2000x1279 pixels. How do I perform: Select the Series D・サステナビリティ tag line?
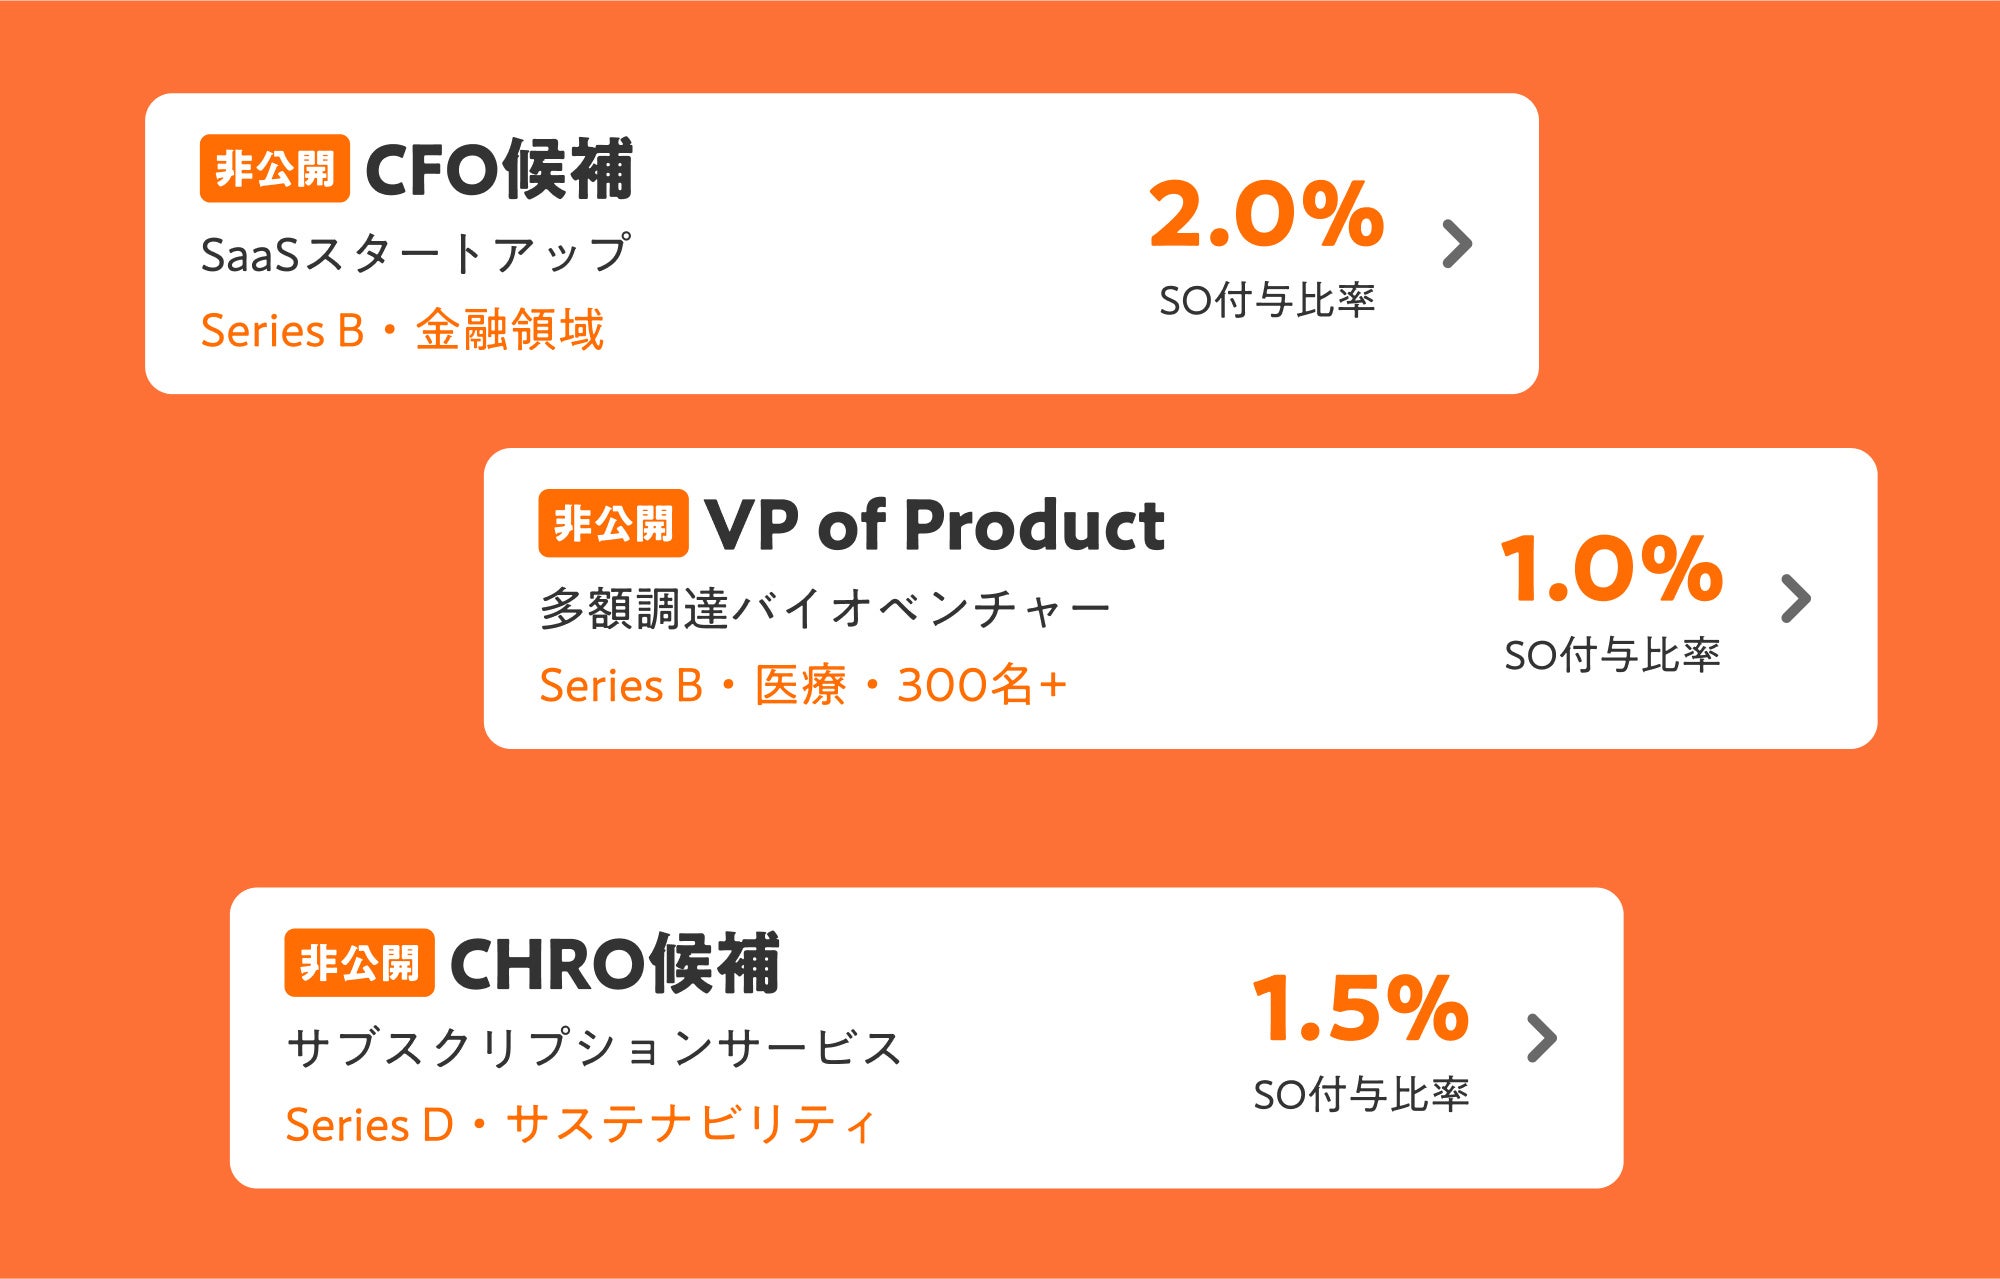(x=580, y=1124)
